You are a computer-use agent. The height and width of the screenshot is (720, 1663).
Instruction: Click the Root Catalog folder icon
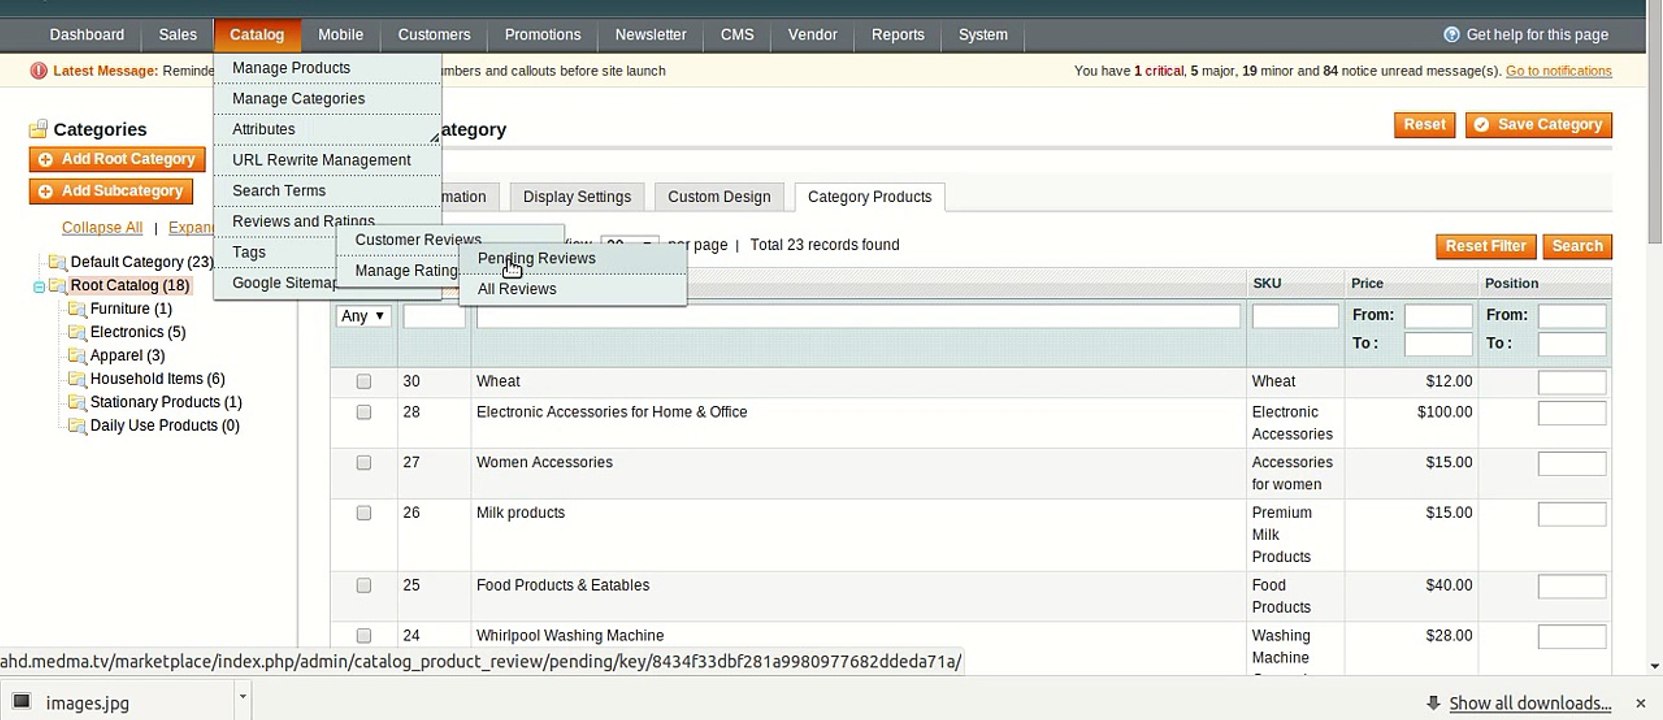coord(58,286)
